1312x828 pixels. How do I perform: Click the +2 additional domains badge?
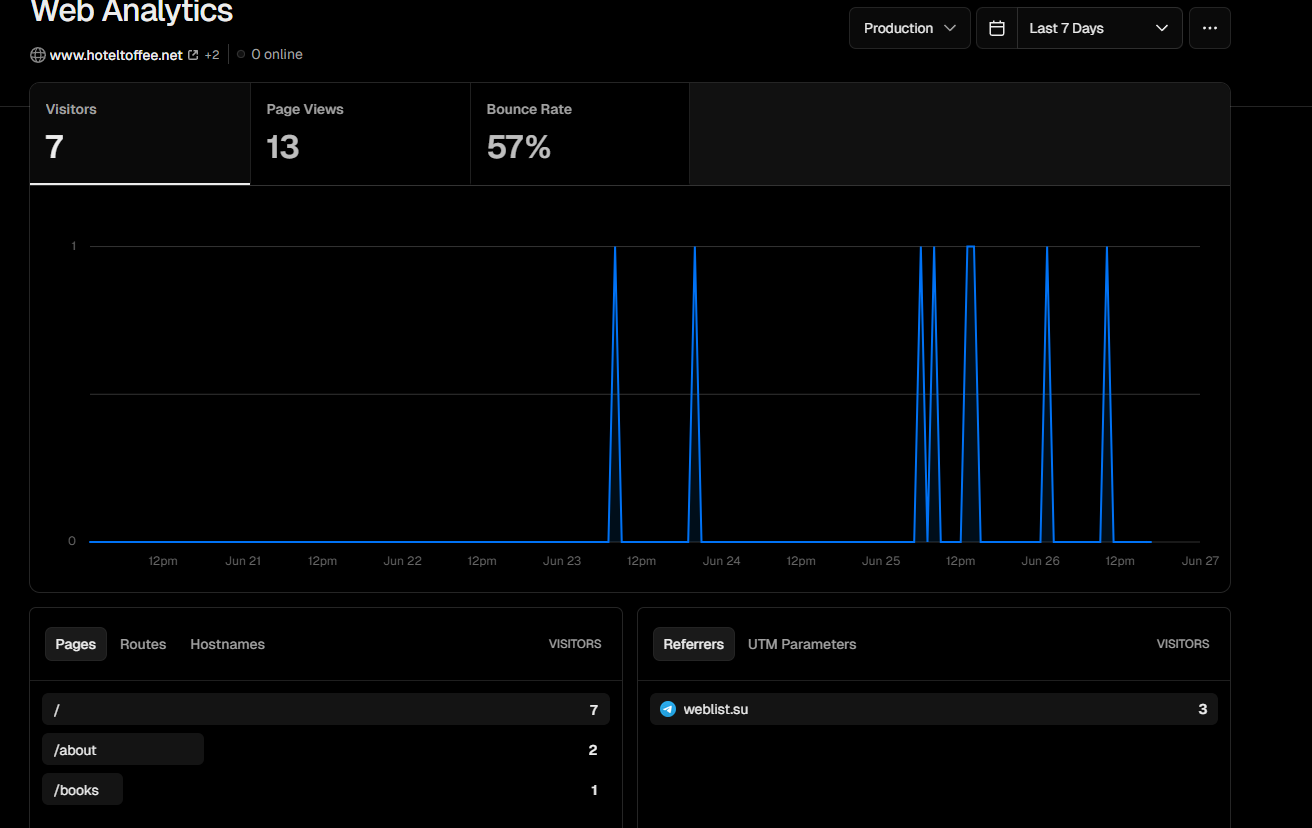[x=212, y=55]
